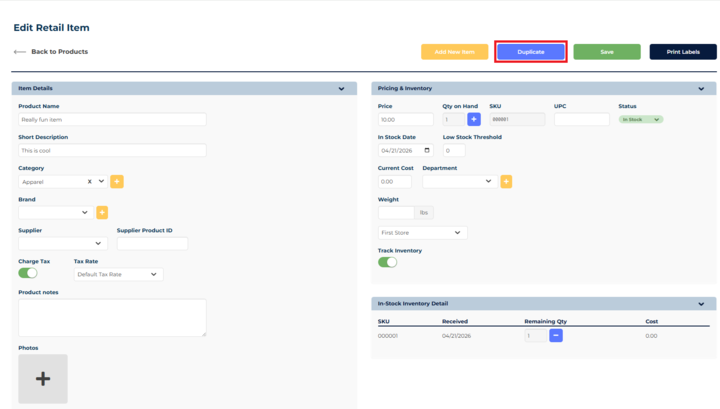Viewport: 720px width, 409px height.
Task: Toggle the Track Inventory switch
Action: coord(387,262)
